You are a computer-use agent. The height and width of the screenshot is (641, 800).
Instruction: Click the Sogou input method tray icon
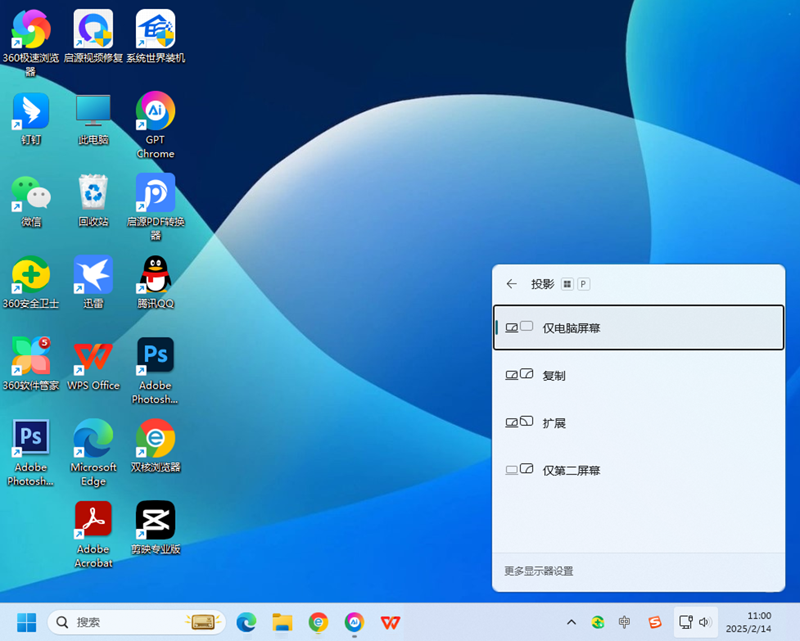click(x=655, y=622)
